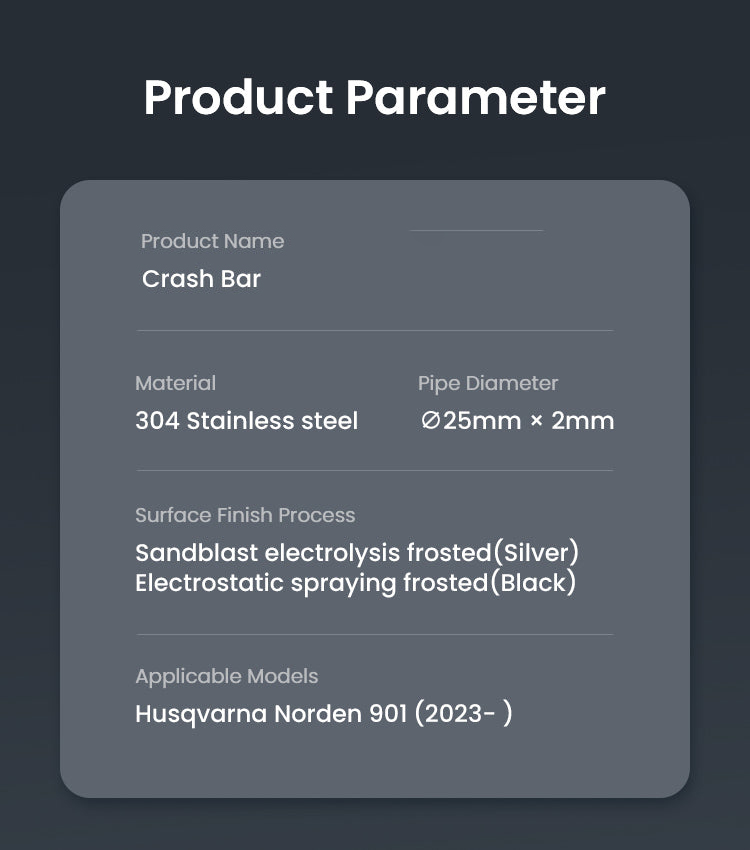The width and height of the screenshot is (750, 850).
Task: Click the Applicable Models label
Action: tap(226, 676)
